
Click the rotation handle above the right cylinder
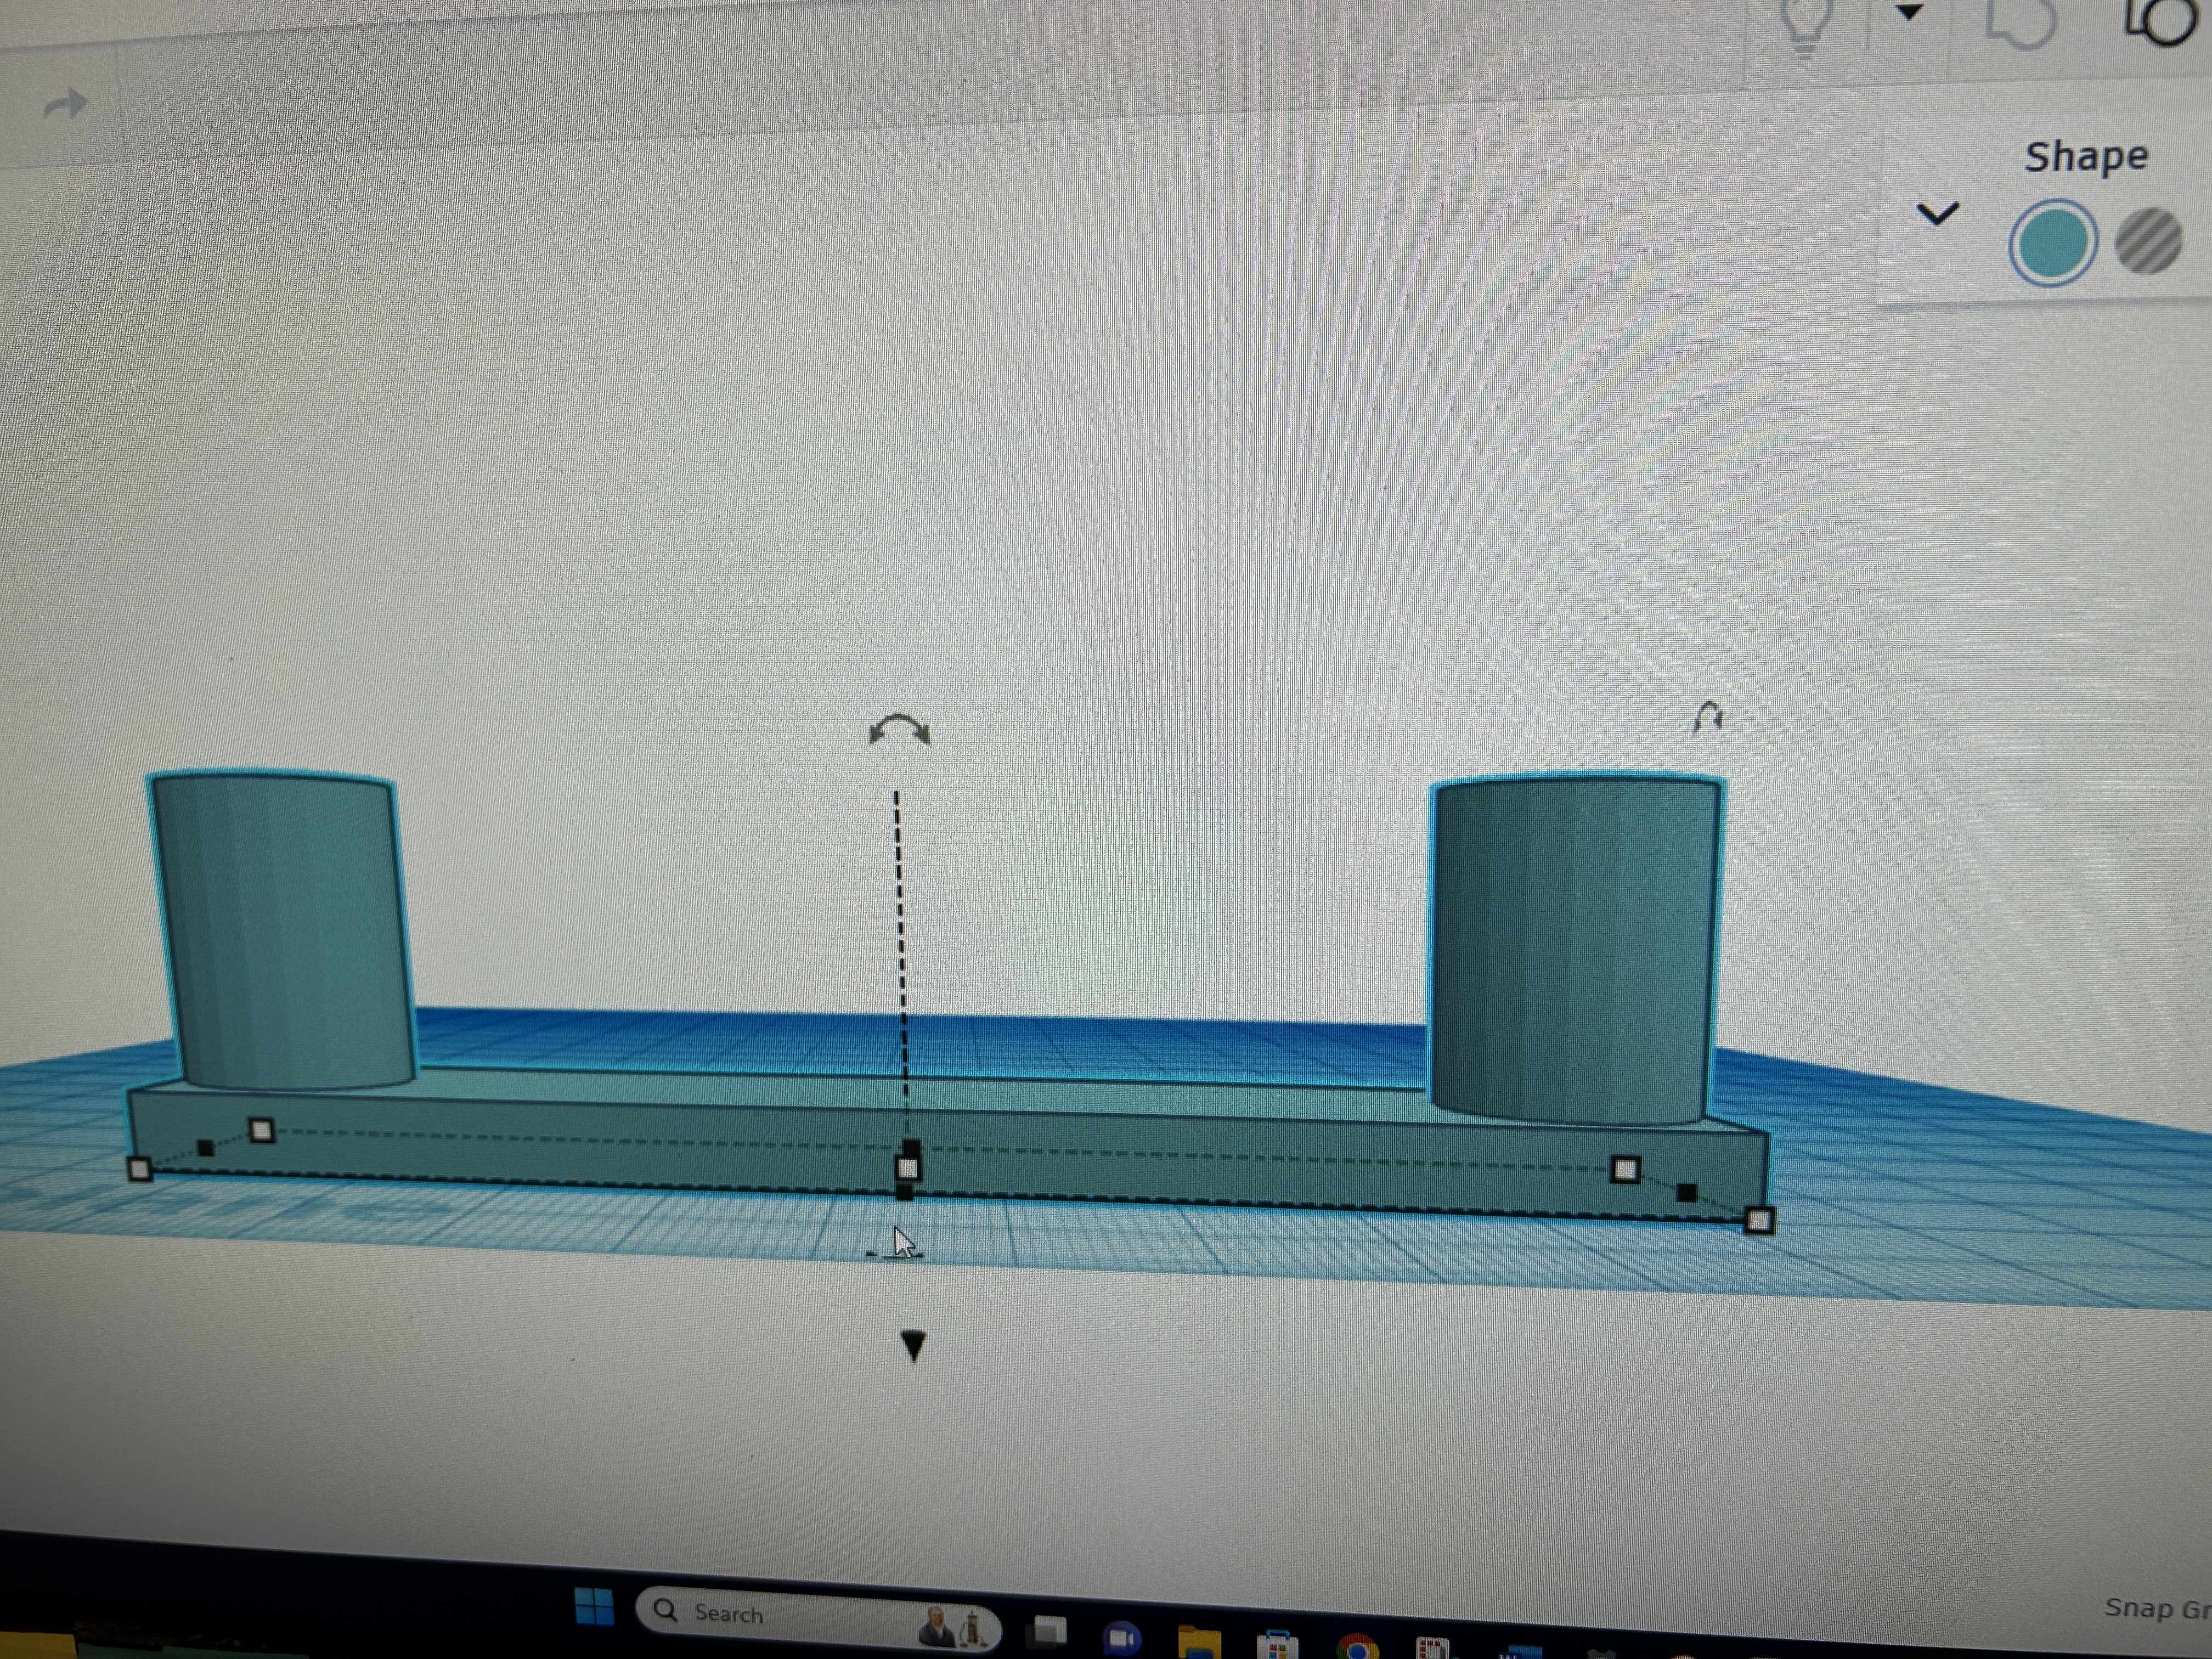click(1707, 717)
